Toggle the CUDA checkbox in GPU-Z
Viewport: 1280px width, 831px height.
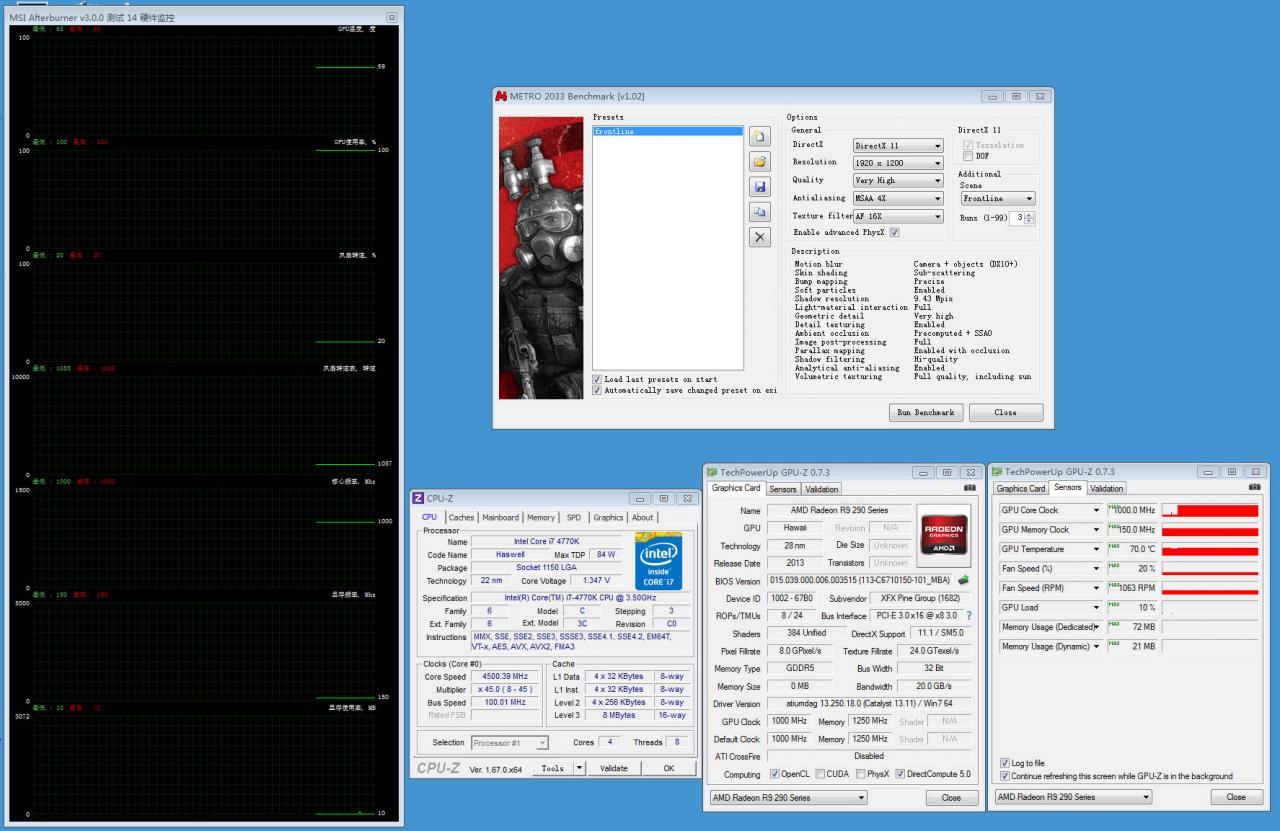[x=820, y=774]
